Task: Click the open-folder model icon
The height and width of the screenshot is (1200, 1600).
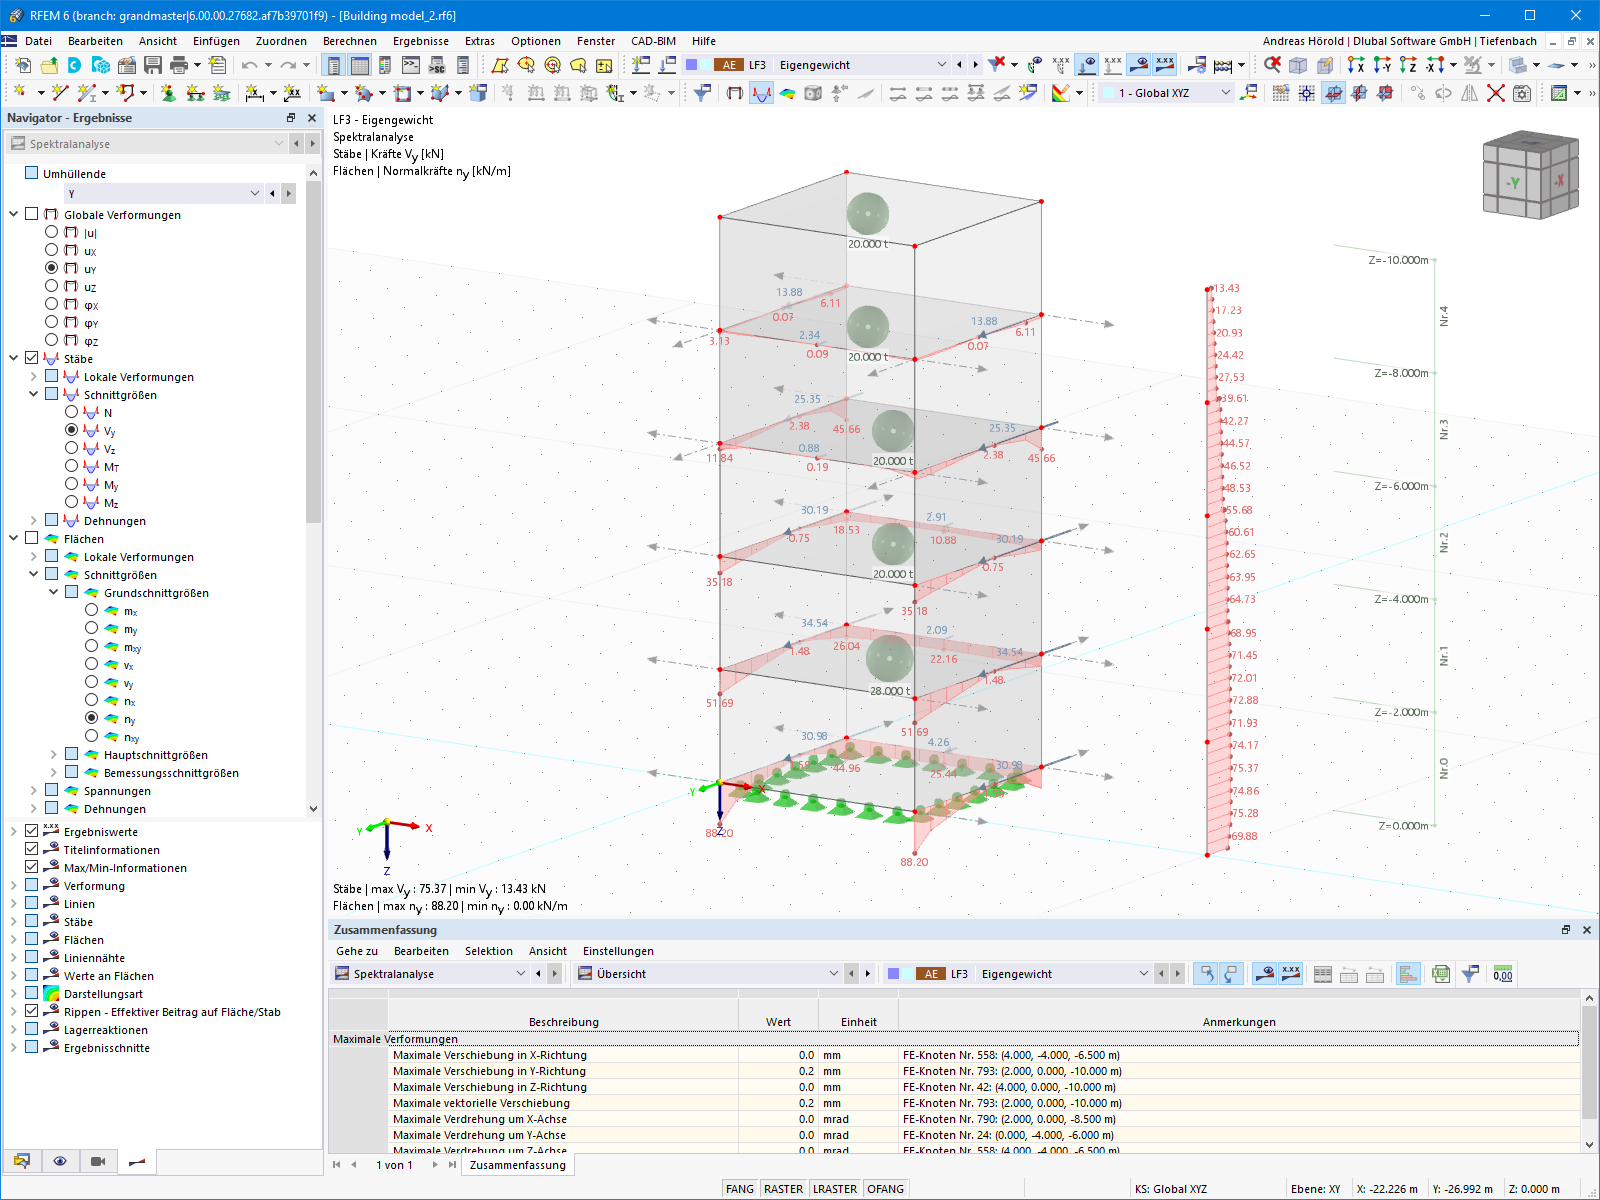Action: [49, 65]
